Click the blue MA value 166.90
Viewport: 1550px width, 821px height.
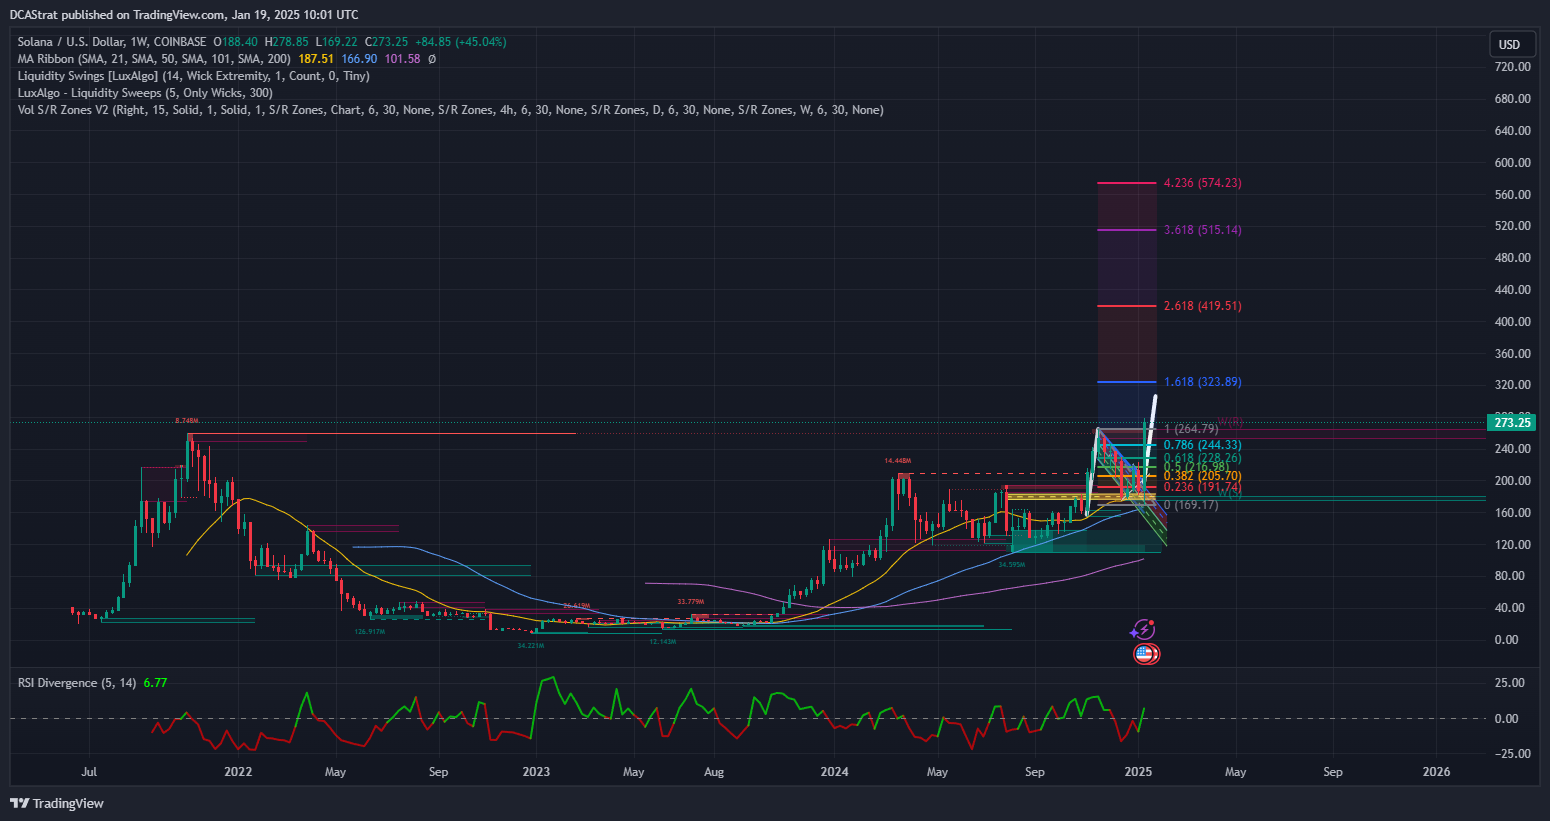[359, 59]
